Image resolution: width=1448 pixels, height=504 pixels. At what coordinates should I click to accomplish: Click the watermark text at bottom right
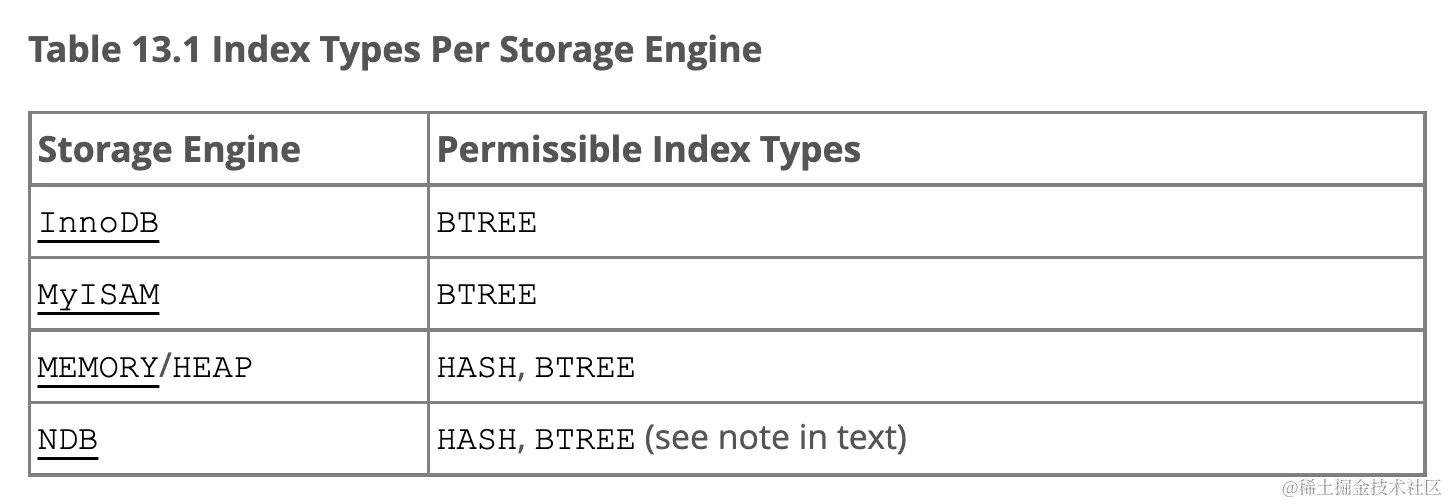tap(1361, 487)
